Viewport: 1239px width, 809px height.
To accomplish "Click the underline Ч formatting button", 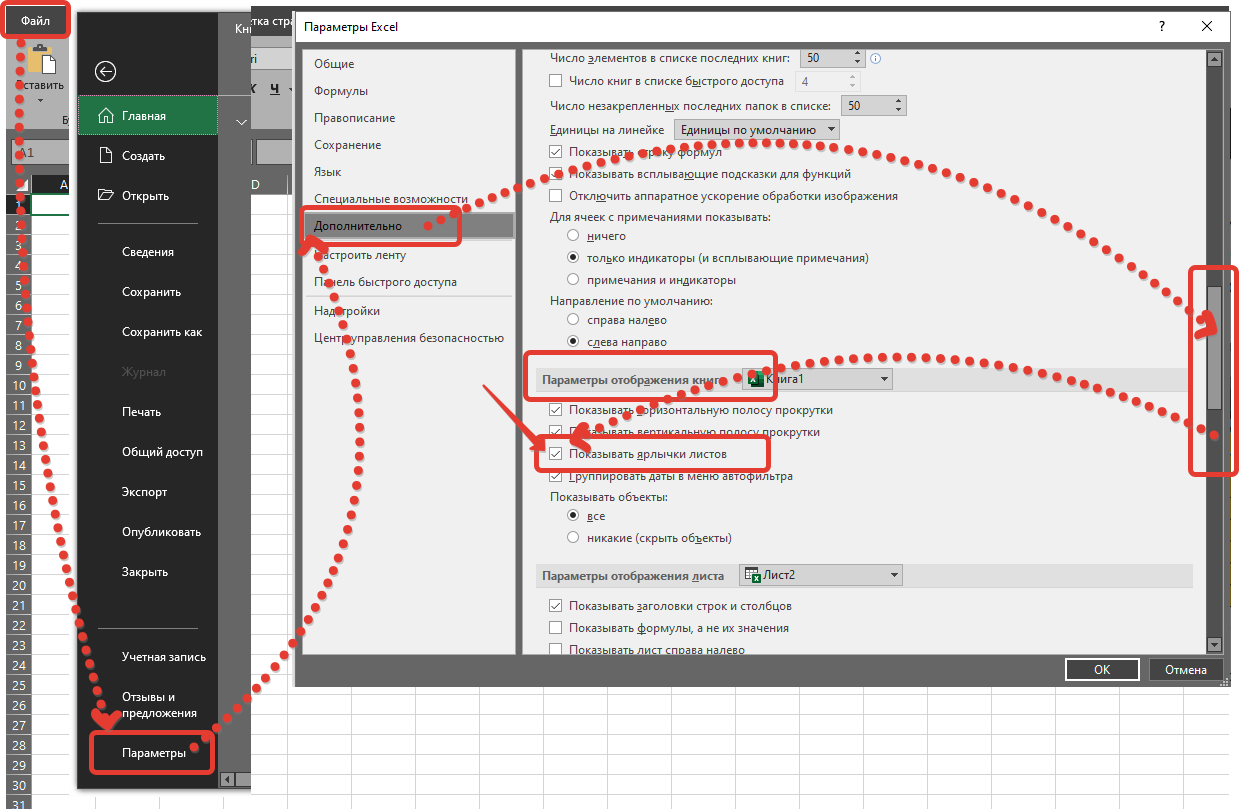I will 273,88.
